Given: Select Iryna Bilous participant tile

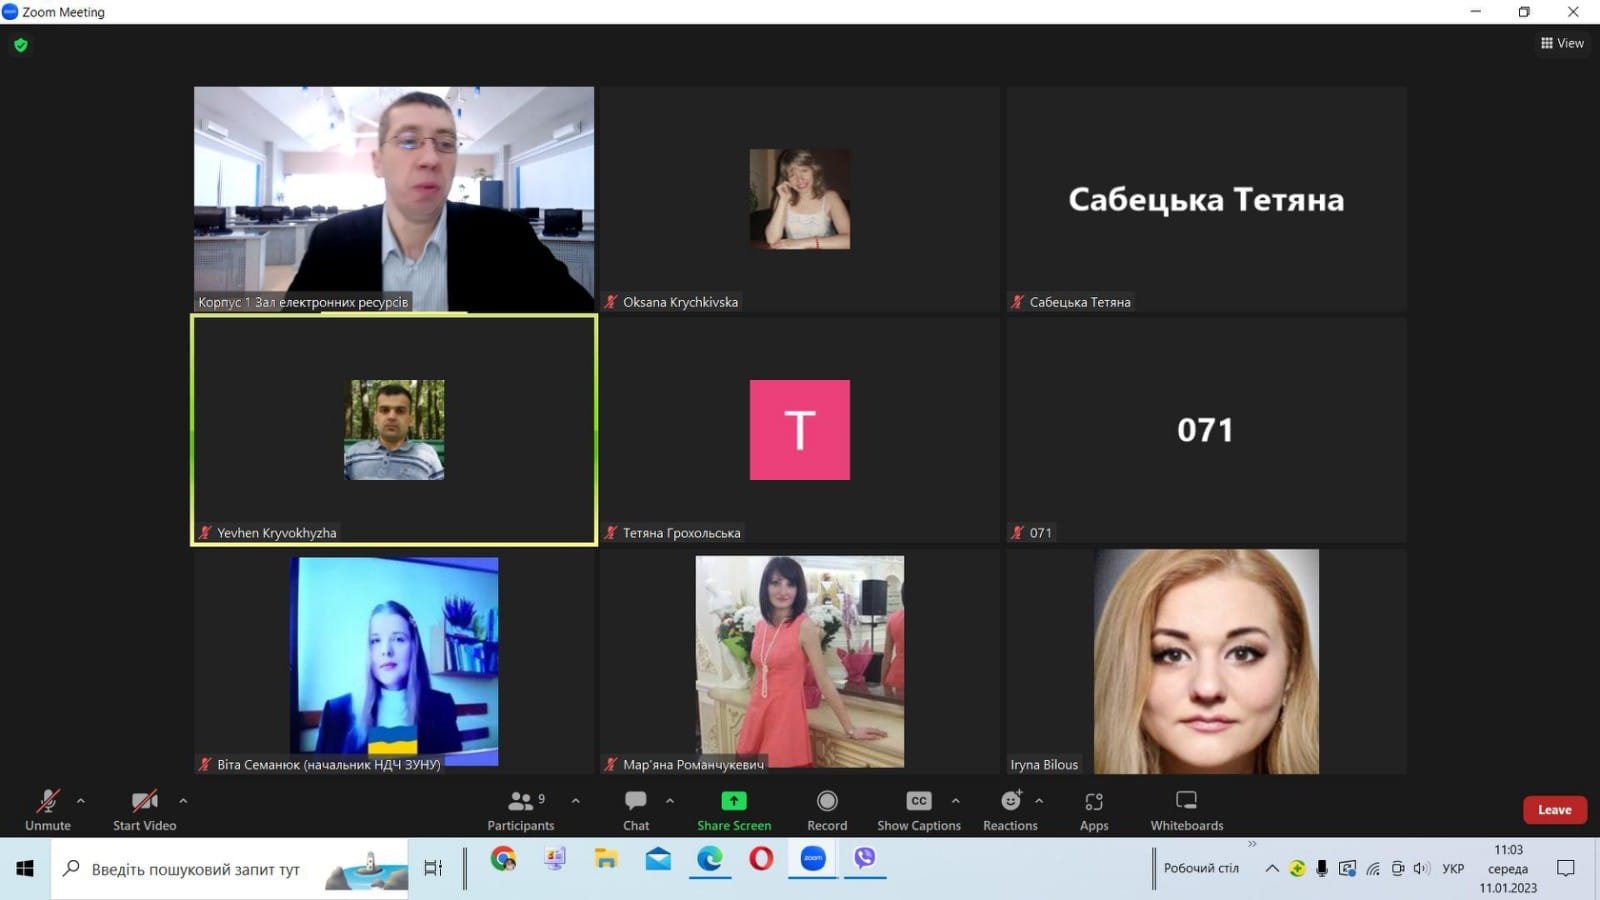Looking at the screenshot, I should [x=1206, y=661].
